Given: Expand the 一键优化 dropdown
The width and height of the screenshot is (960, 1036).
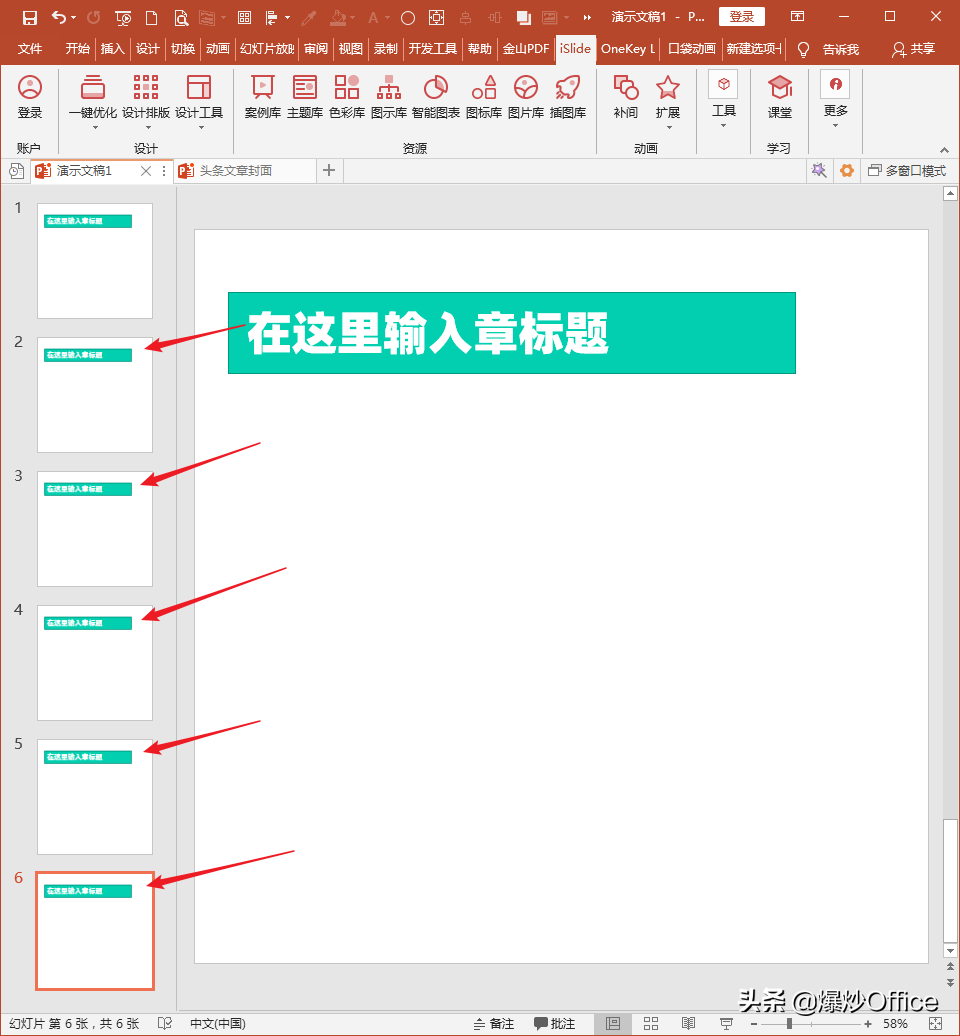Looking at the screenshot, I should point(95,128).
